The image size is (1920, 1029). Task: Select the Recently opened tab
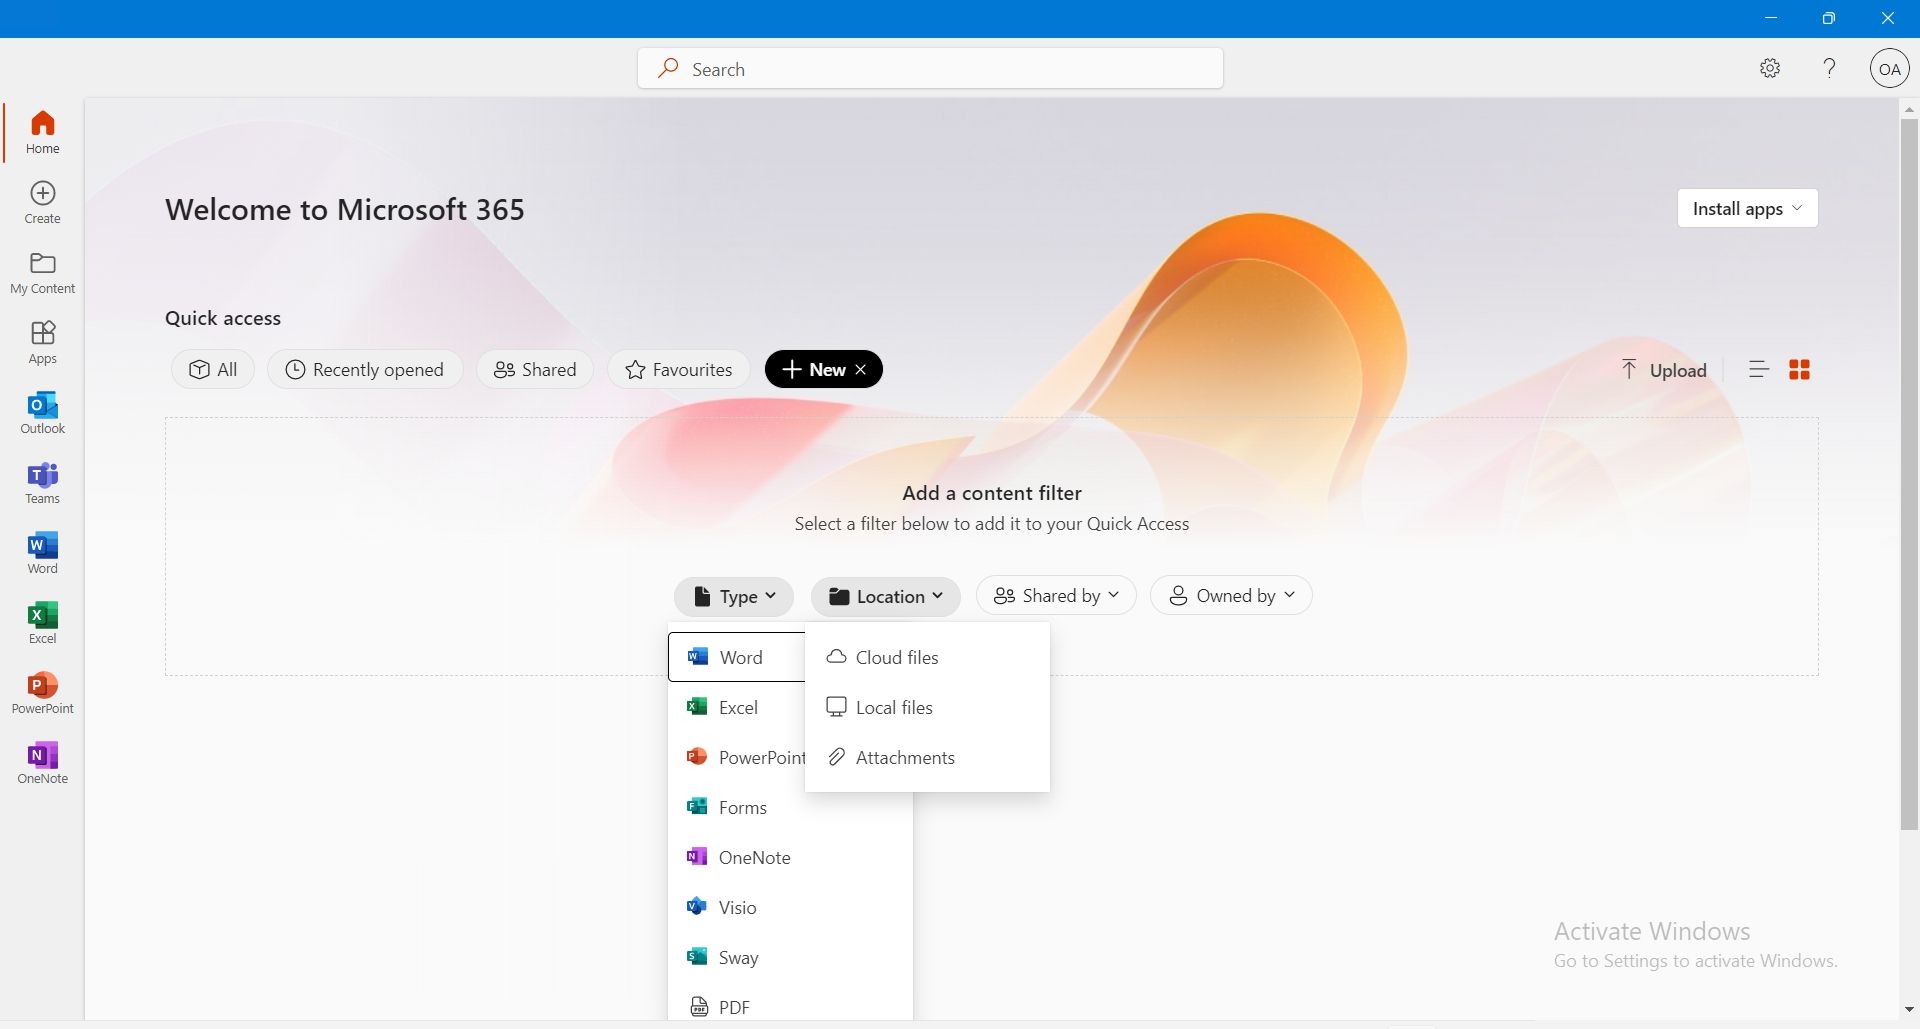365,370
